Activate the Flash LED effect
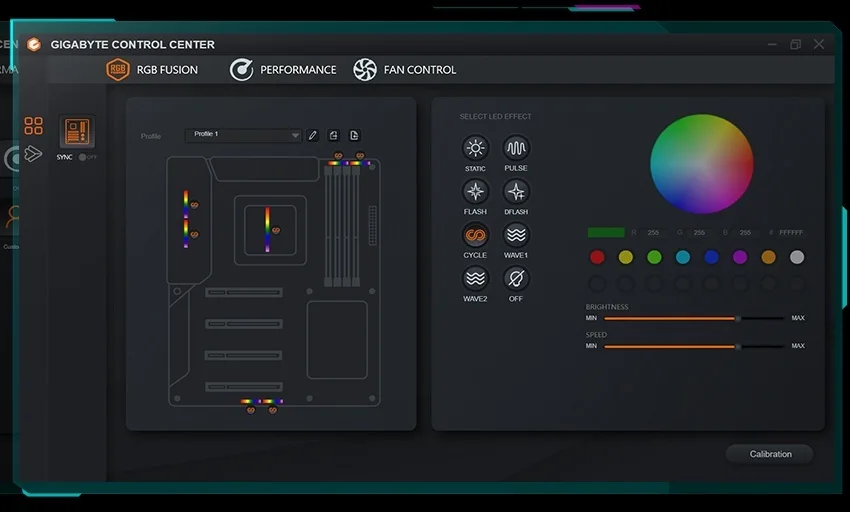This screenshot has height=512, width=850. [475, 192]
